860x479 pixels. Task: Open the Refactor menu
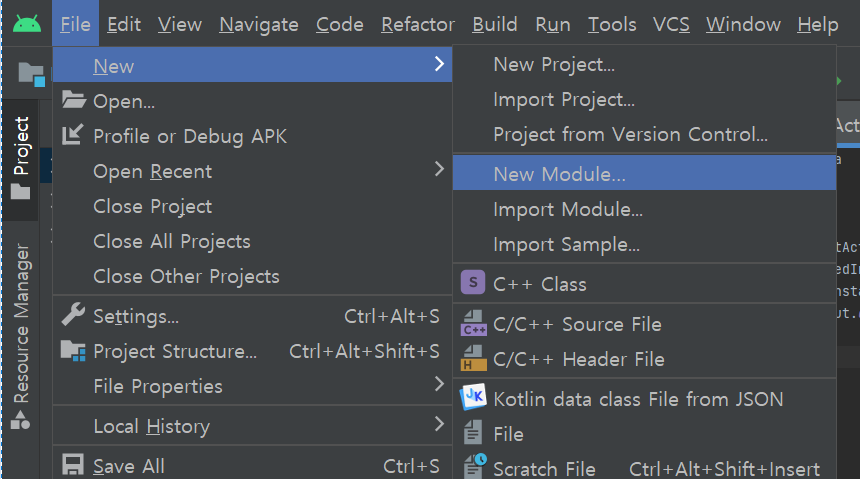(418, 24)
